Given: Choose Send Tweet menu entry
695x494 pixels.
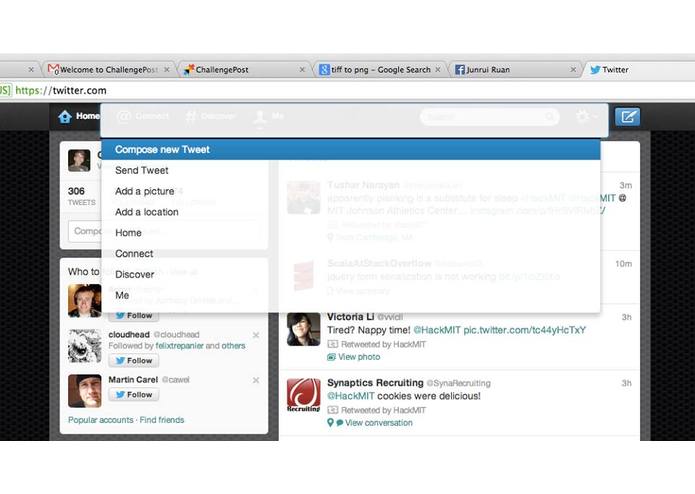Looking at the screenshot, I should point(351,170).
